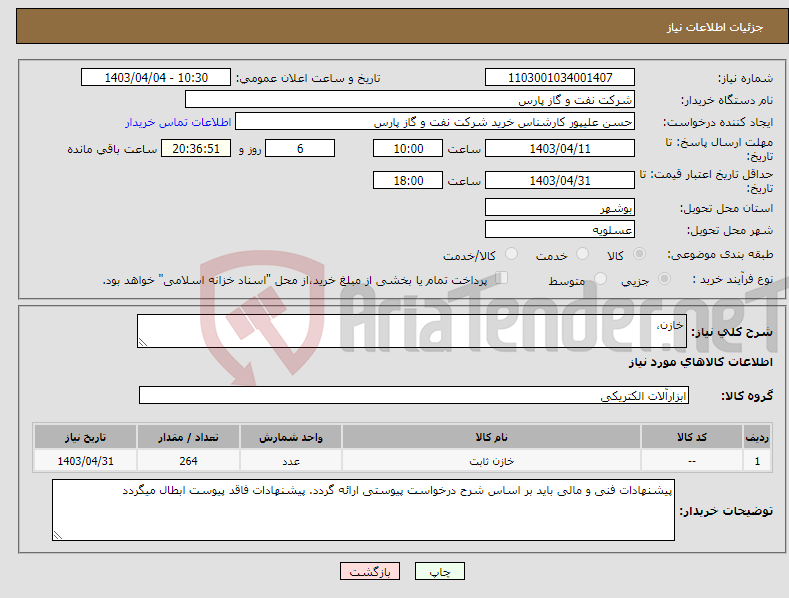Click the table need date cell 1403/04/31
Screen dimensions: 789x598
(x=86, y=461)
